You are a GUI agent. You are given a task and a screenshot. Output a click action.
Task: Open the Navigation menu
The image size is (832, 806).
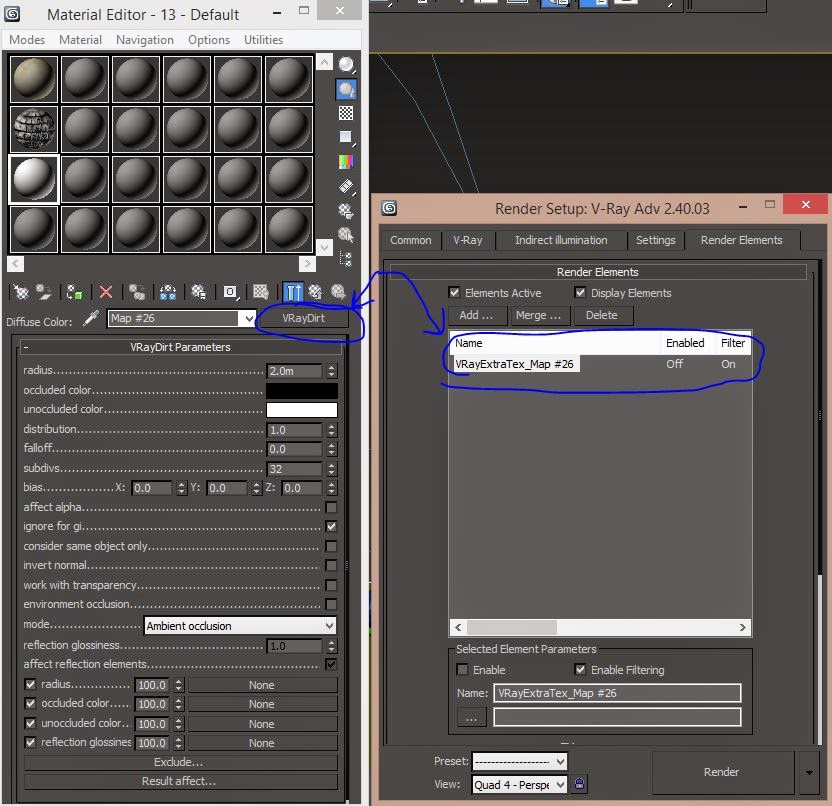pyautogui.click(x=144, y=40)
